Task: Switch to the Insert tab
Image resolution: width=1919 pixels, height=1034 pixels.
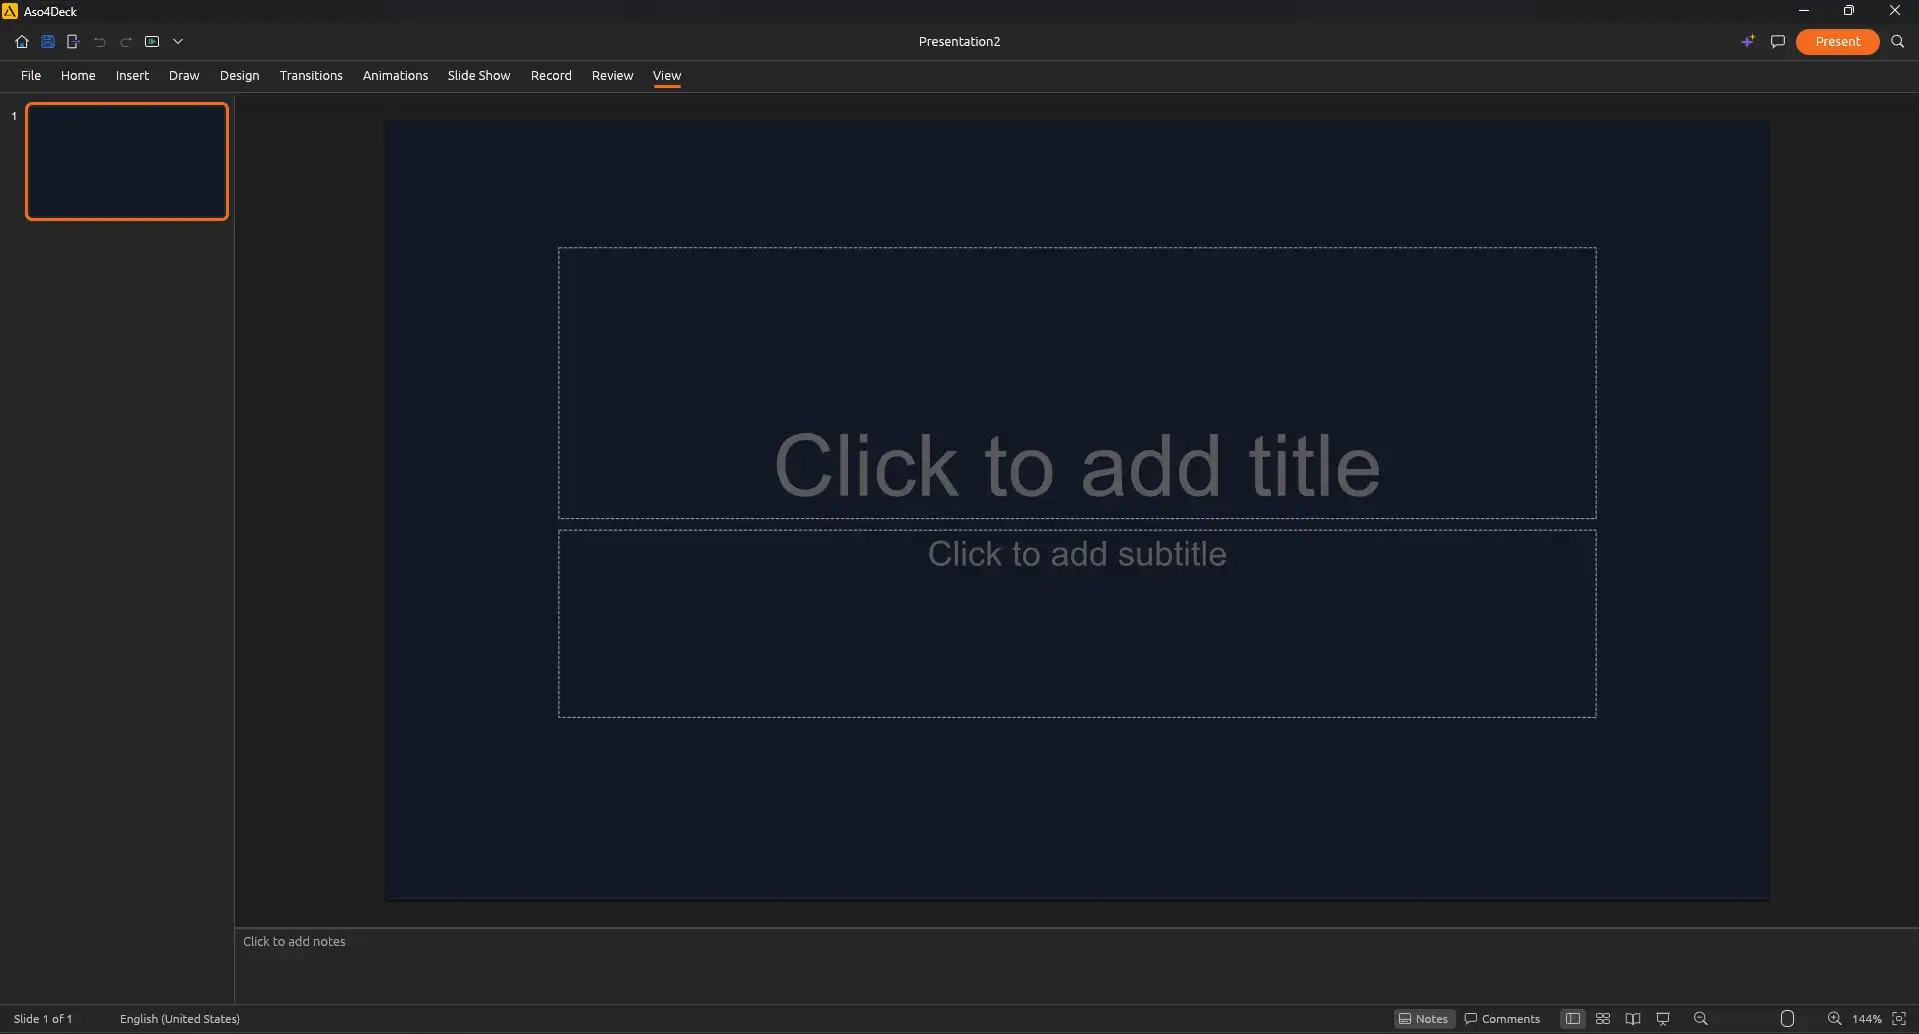Action: (132, 76)
